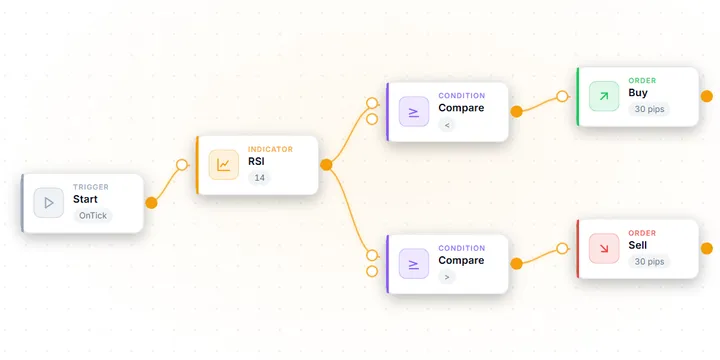The width and height of the screenshot is (720, 360).
Task: Click the 14 period badge on RSI
Action: click(x=259, y=178)
